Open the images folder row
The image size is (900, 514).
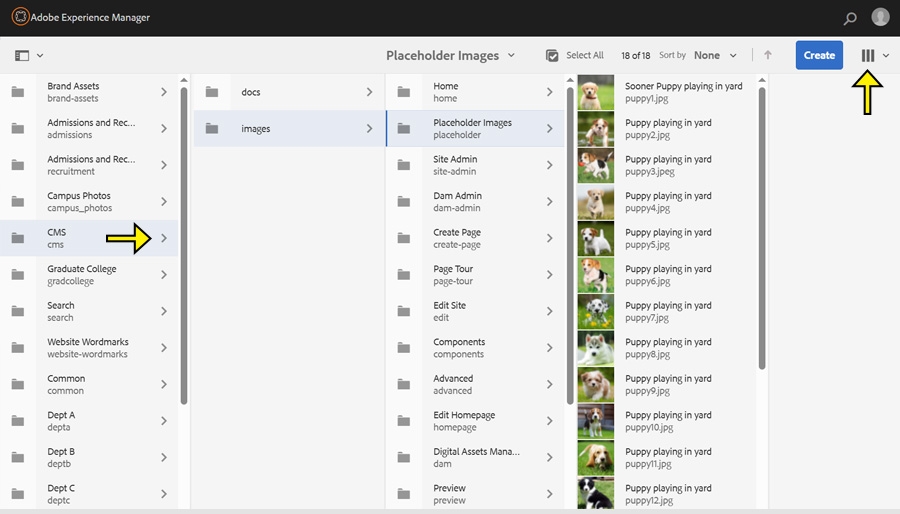click(x=289, y=128)
